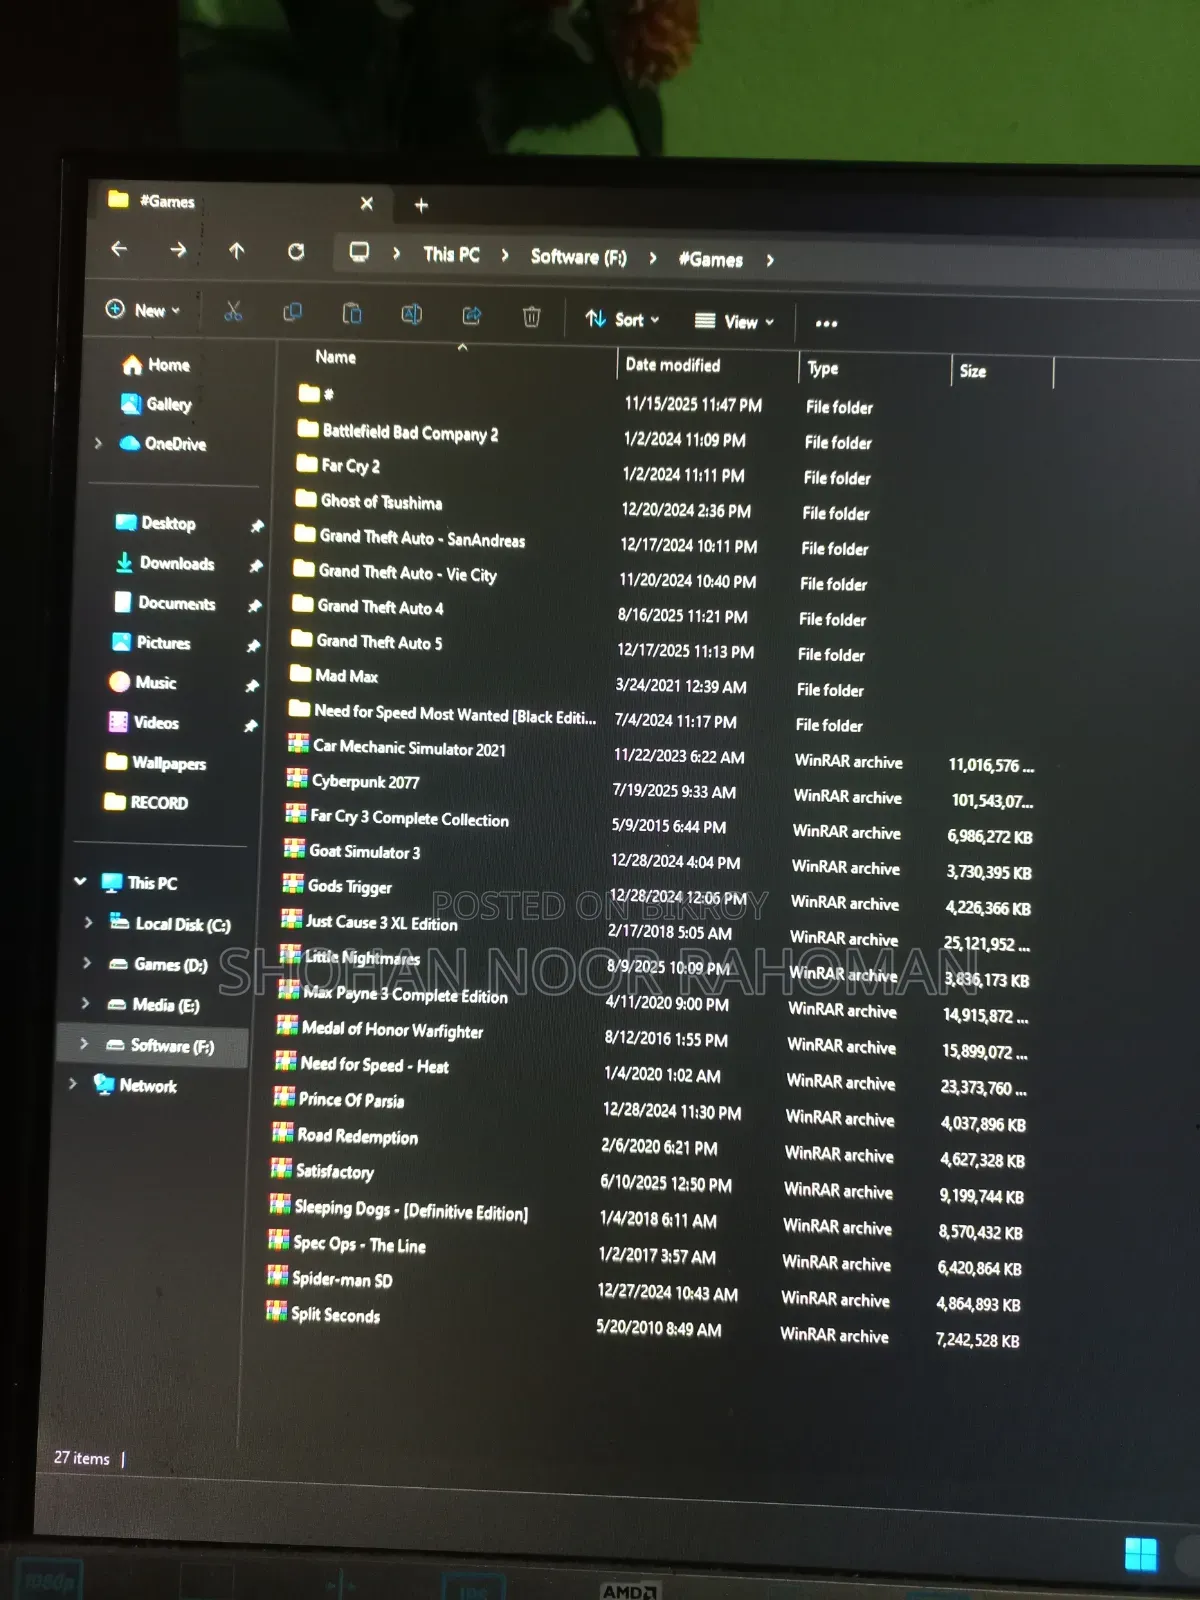Expand chevron after #Games in breadcrumb
Viewport: 1200px width, 1600px height.
pyautogui.click(x=770, y=261)
